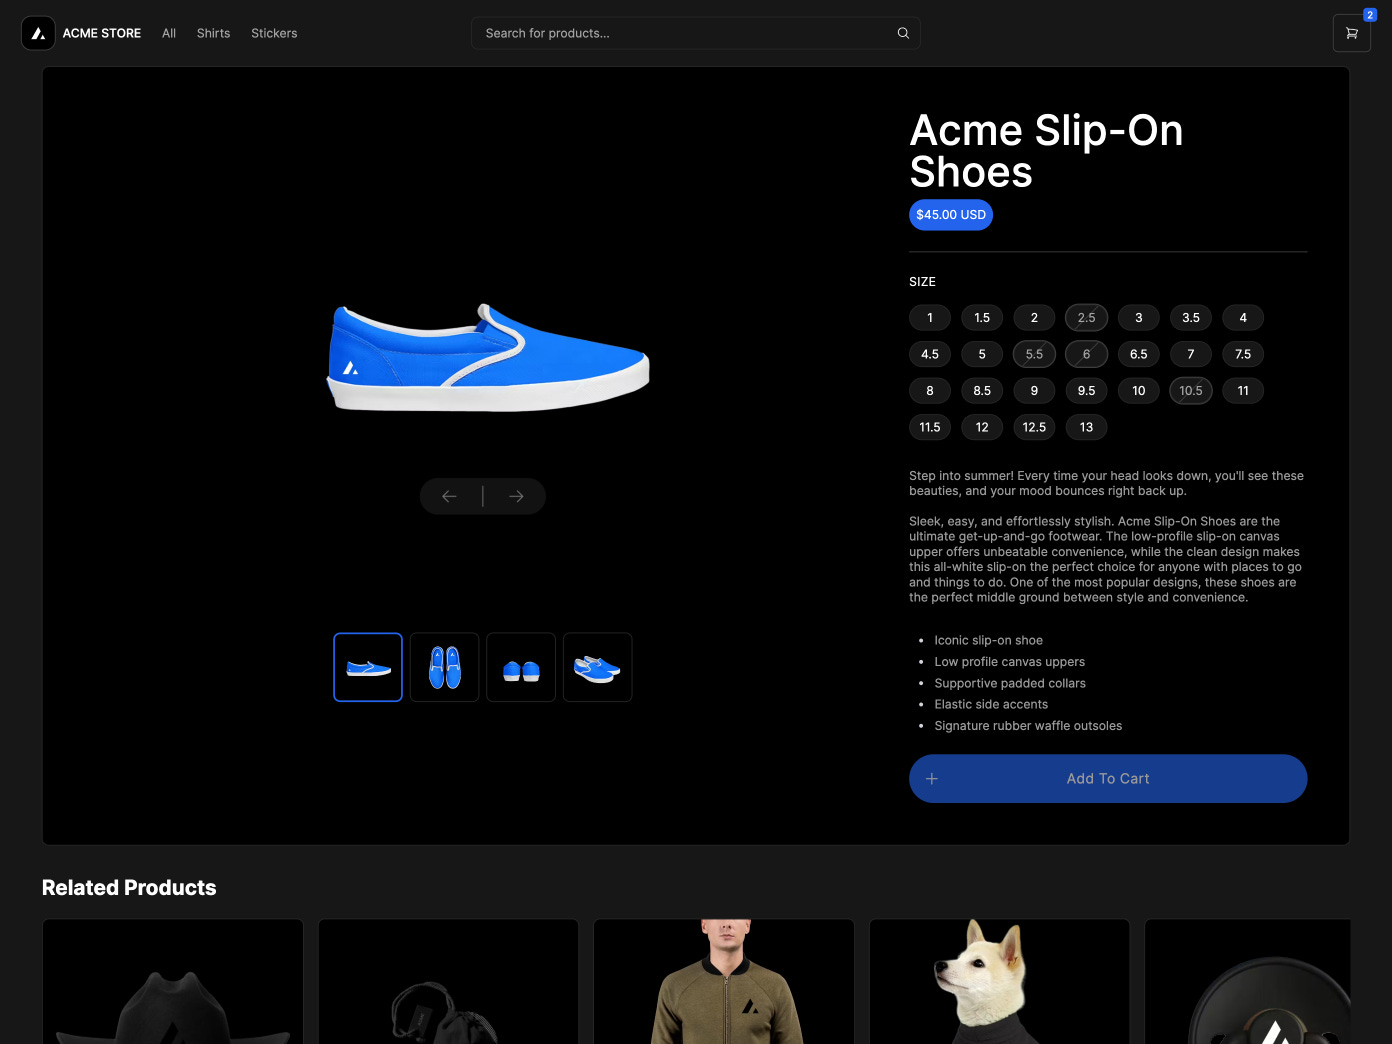Click the Supportive padded collars bullet
Viewport: 1392px width, 1044px height.
click(x=1010, y=683)
